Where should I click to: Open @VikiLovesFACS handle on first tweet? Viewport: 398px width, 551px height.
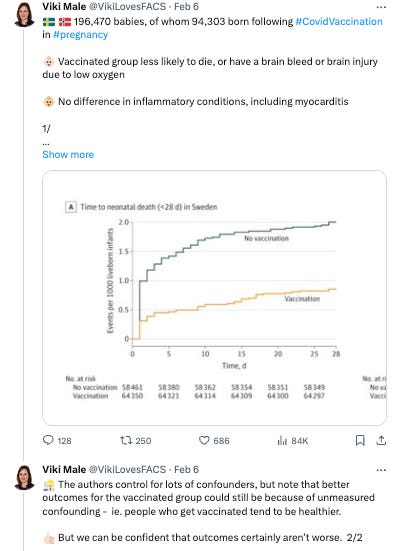coord(127,6)
